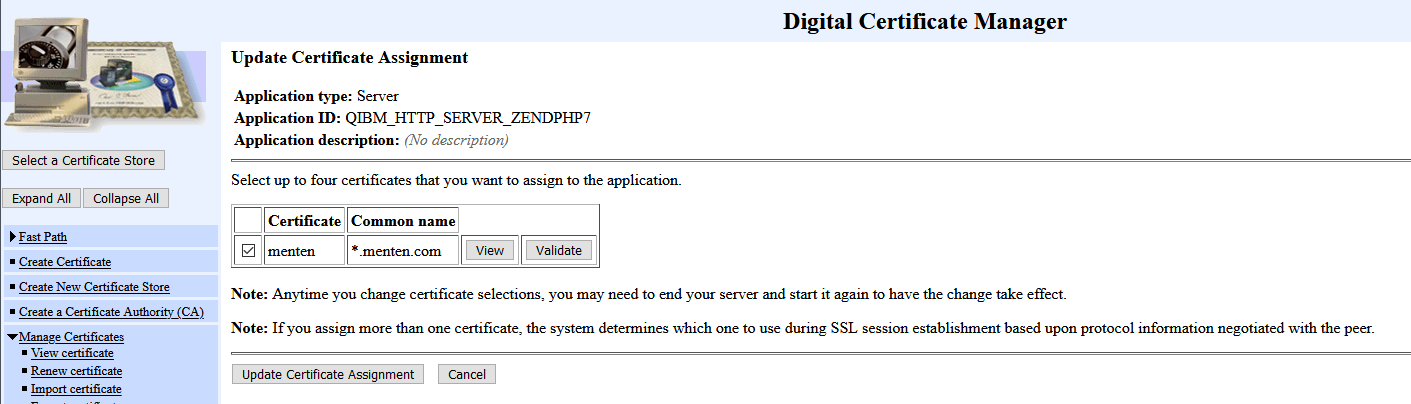Click the Update Certificate Assignment button
Image resolution: width=1411 pixels, height=404 pixels.
[x=328, y=375]
